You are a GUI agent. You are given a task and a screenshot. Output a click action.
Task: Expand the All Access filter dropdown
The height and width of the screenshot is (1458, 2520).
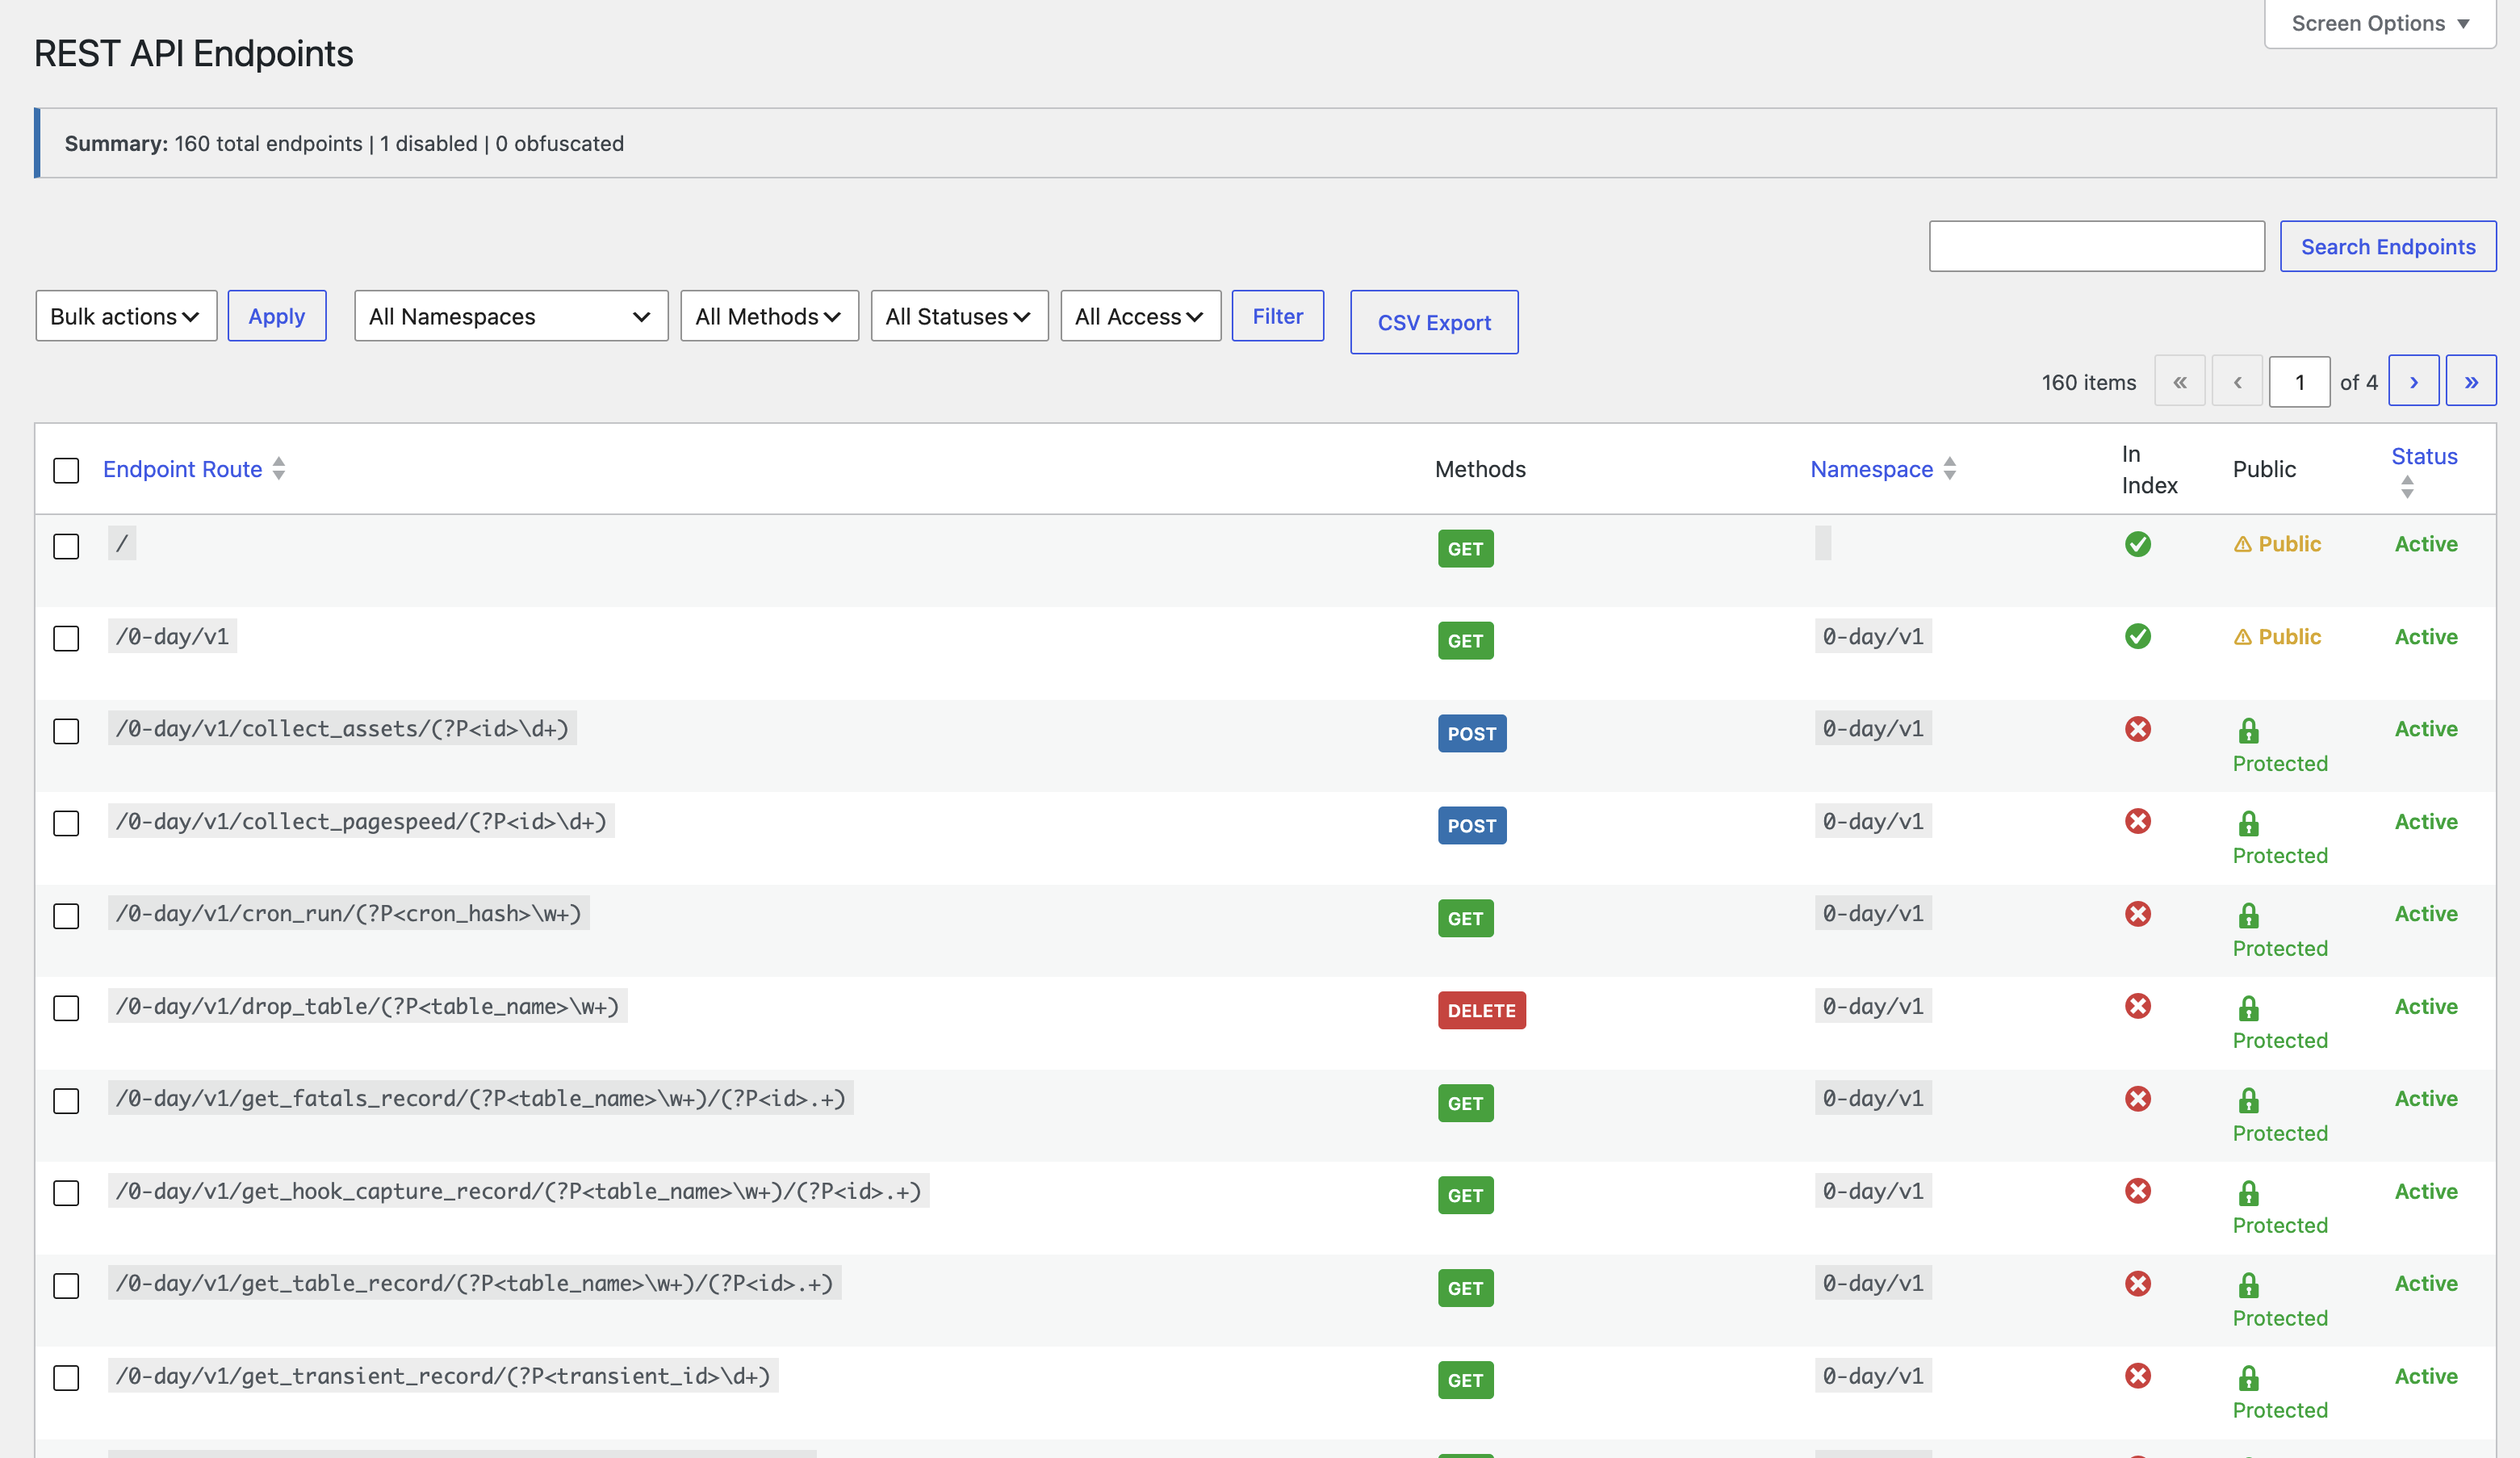coord(1139,316)
